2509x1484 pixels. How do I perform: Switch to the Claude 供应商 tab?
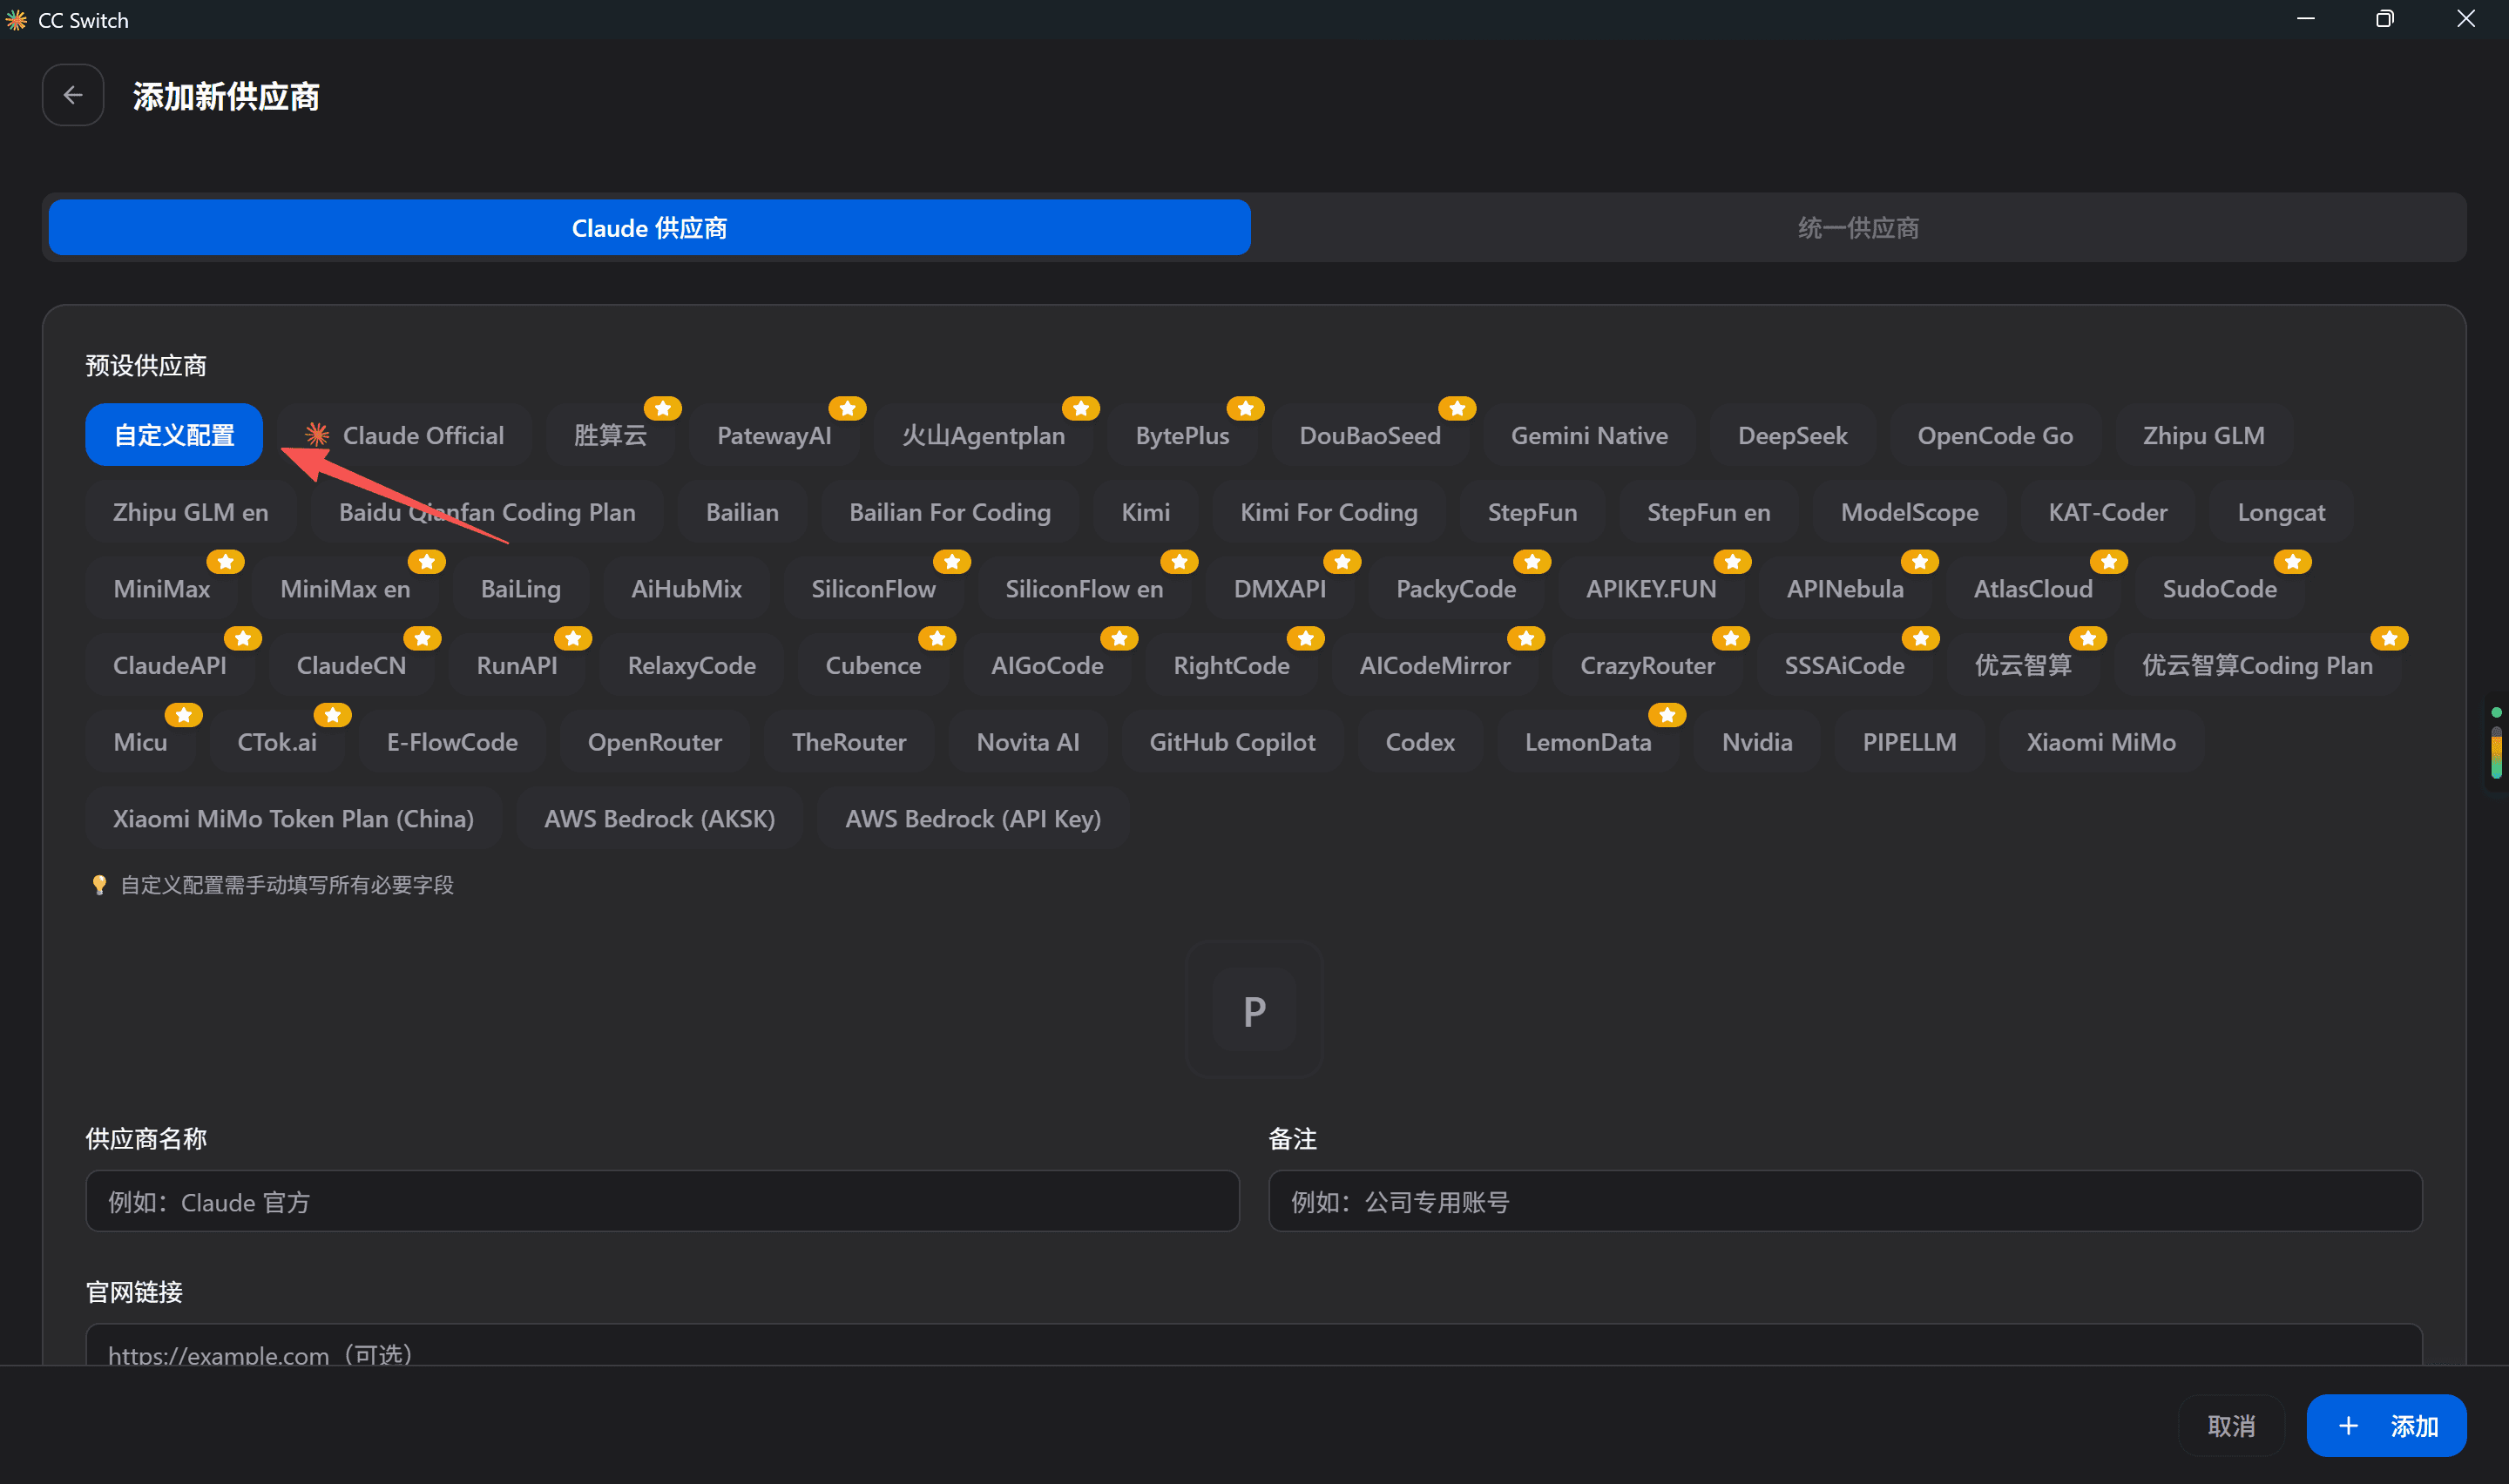click(649, 228)
